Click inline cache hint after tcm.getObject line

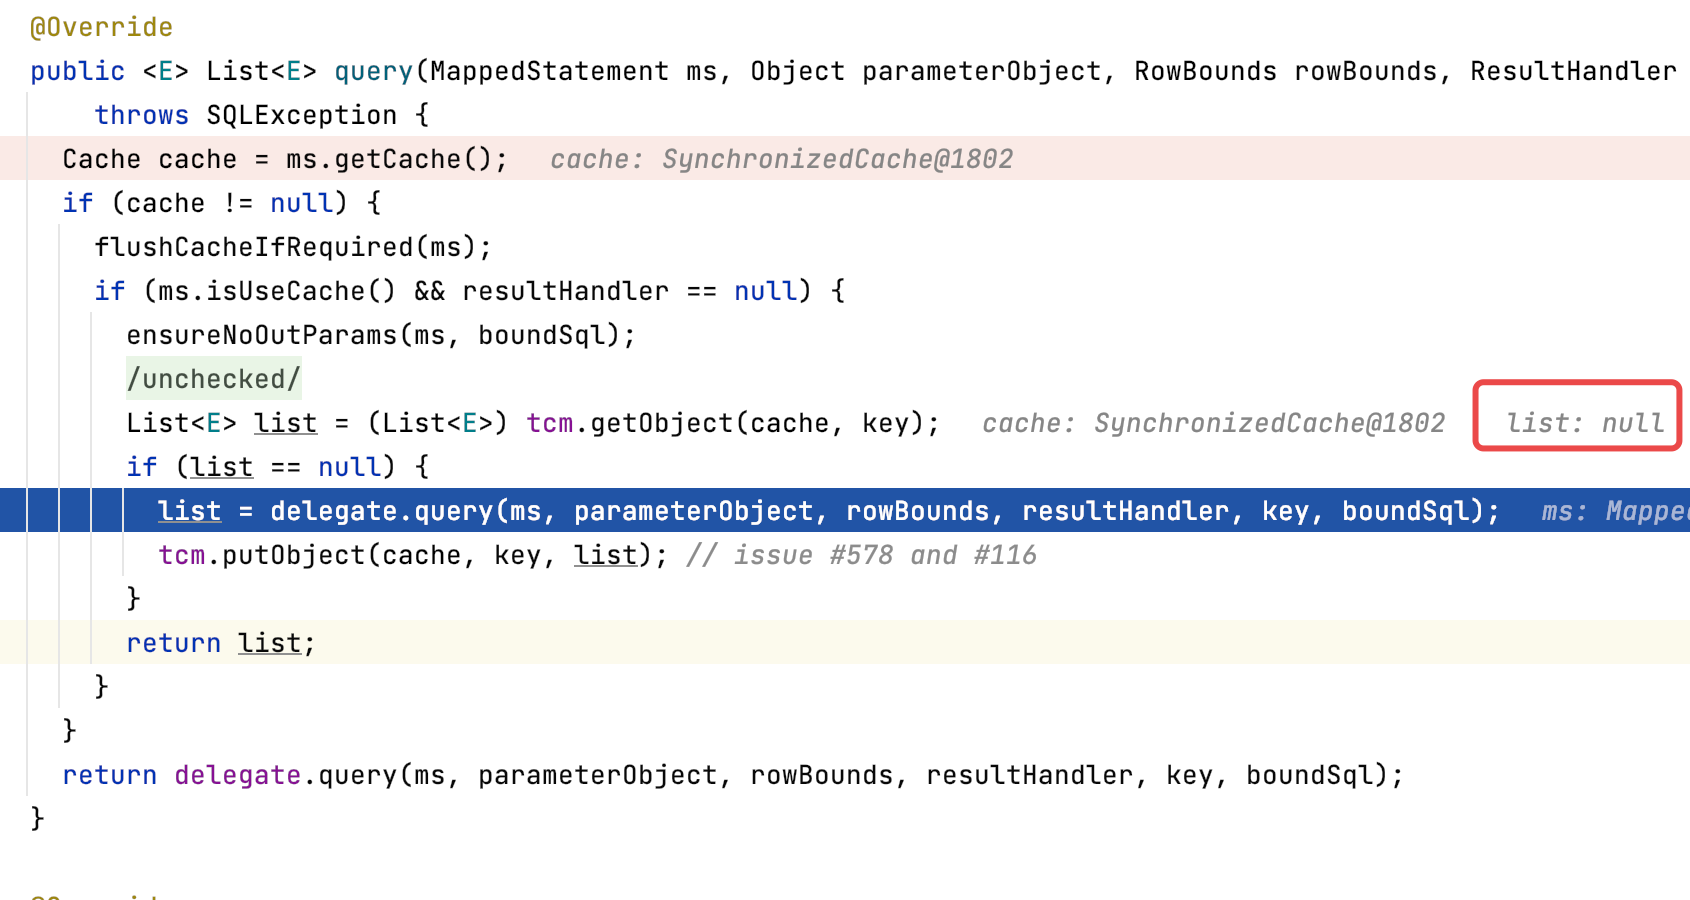(1213, 423)
